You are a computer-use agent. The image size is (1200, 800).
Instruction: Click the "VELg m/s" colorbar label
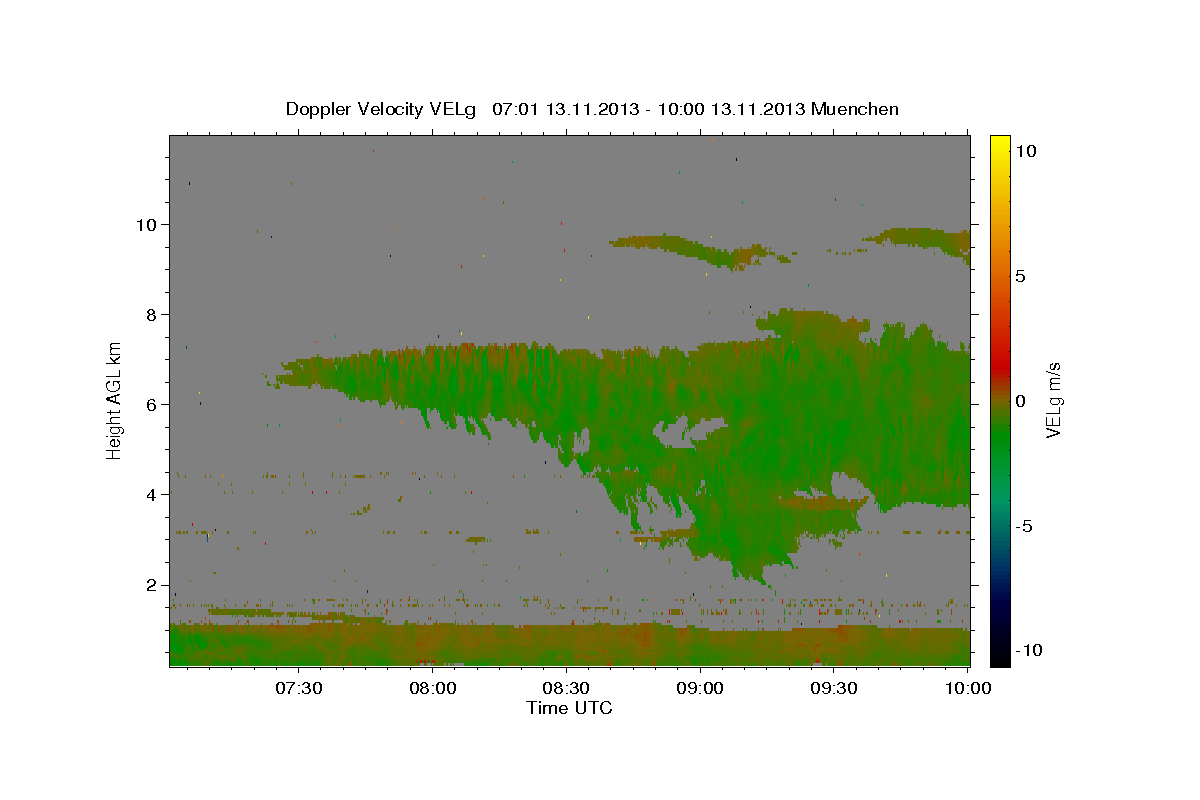click(1053, 398)
